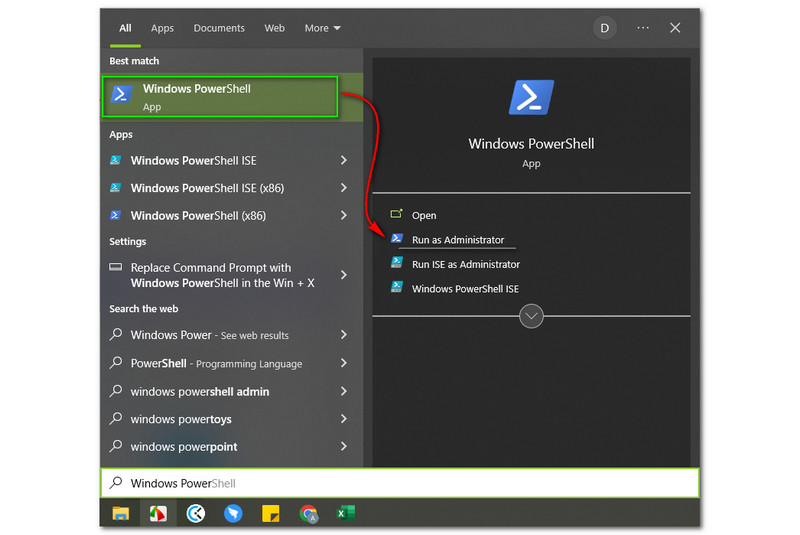Choose the 'windows powershell admin' web suggestion
Viewport: 800px width, 535px height.
pos(199,392)
